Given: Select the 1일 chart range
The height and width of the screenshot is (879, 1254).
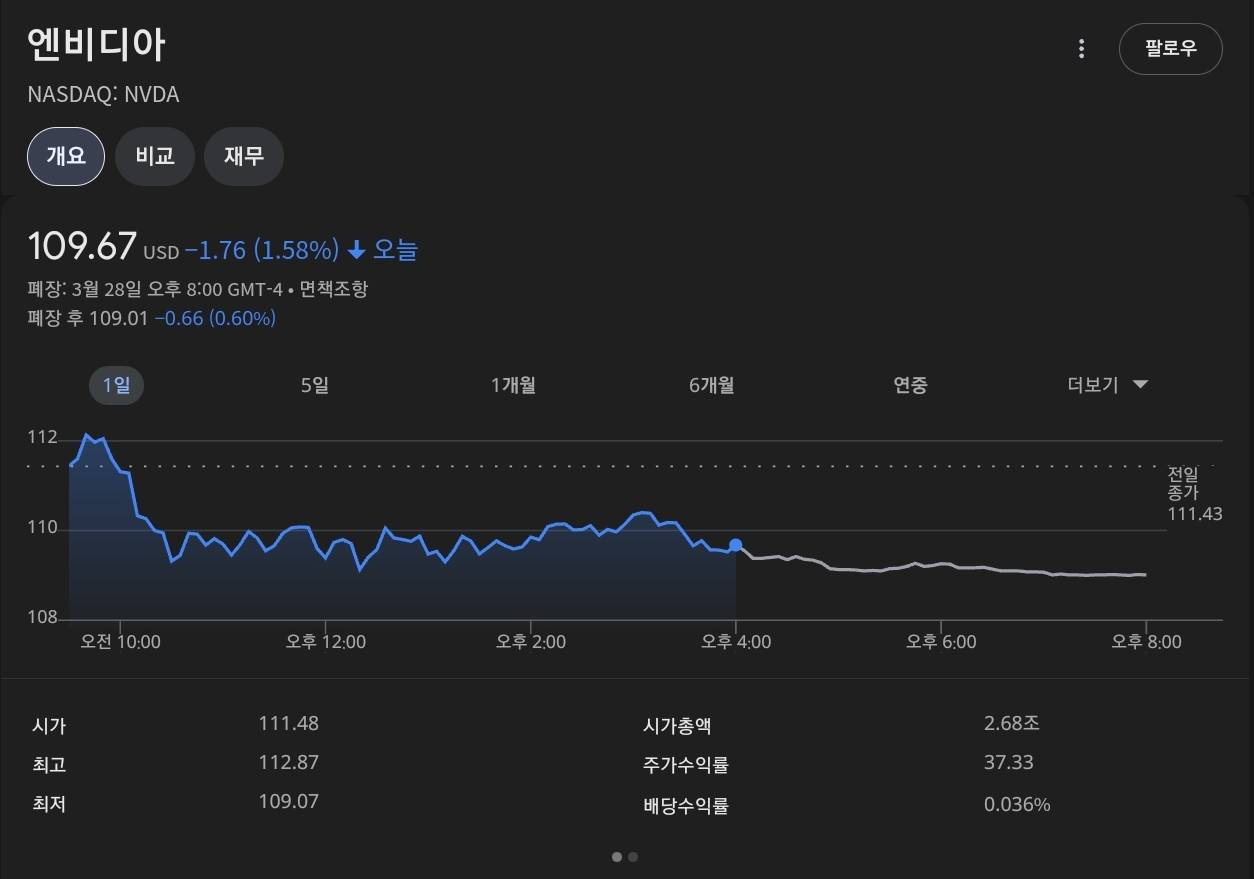Looking at the screenshot, I should (x=117, y=385).
